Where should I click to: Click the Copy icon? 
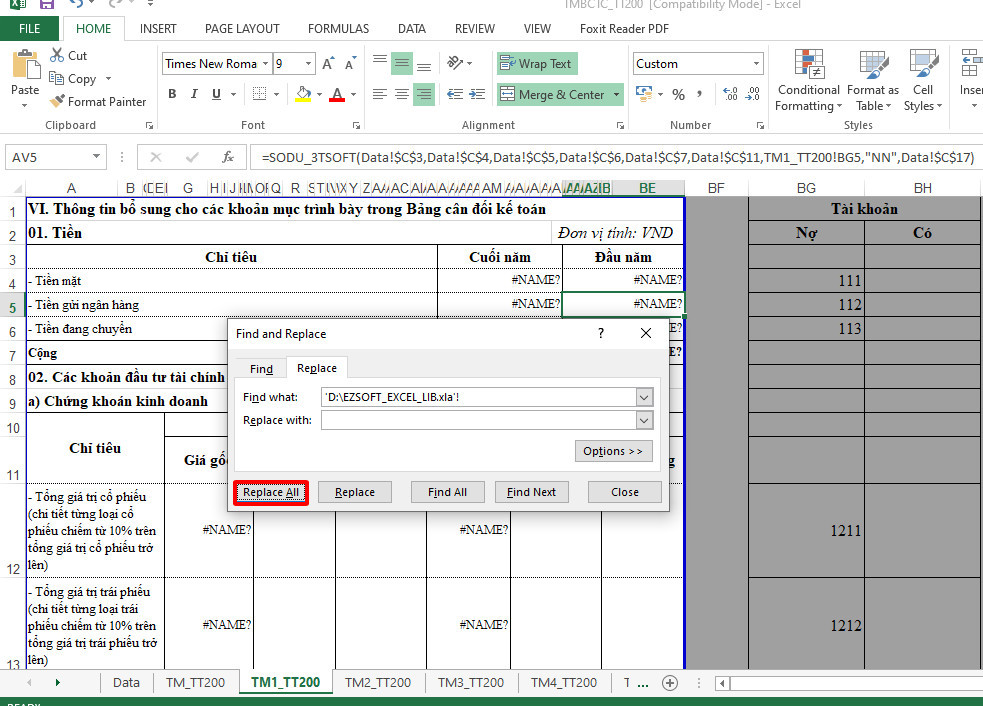(x=56, y=78)
